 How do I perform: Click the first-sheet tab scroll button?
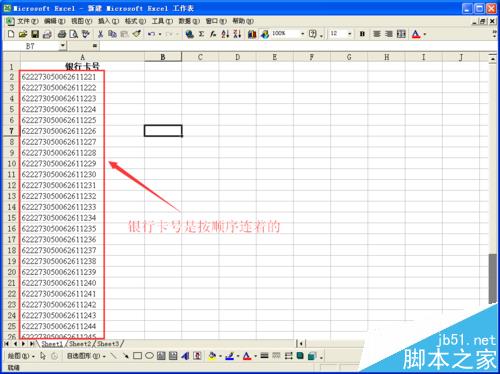coord(7,343)
